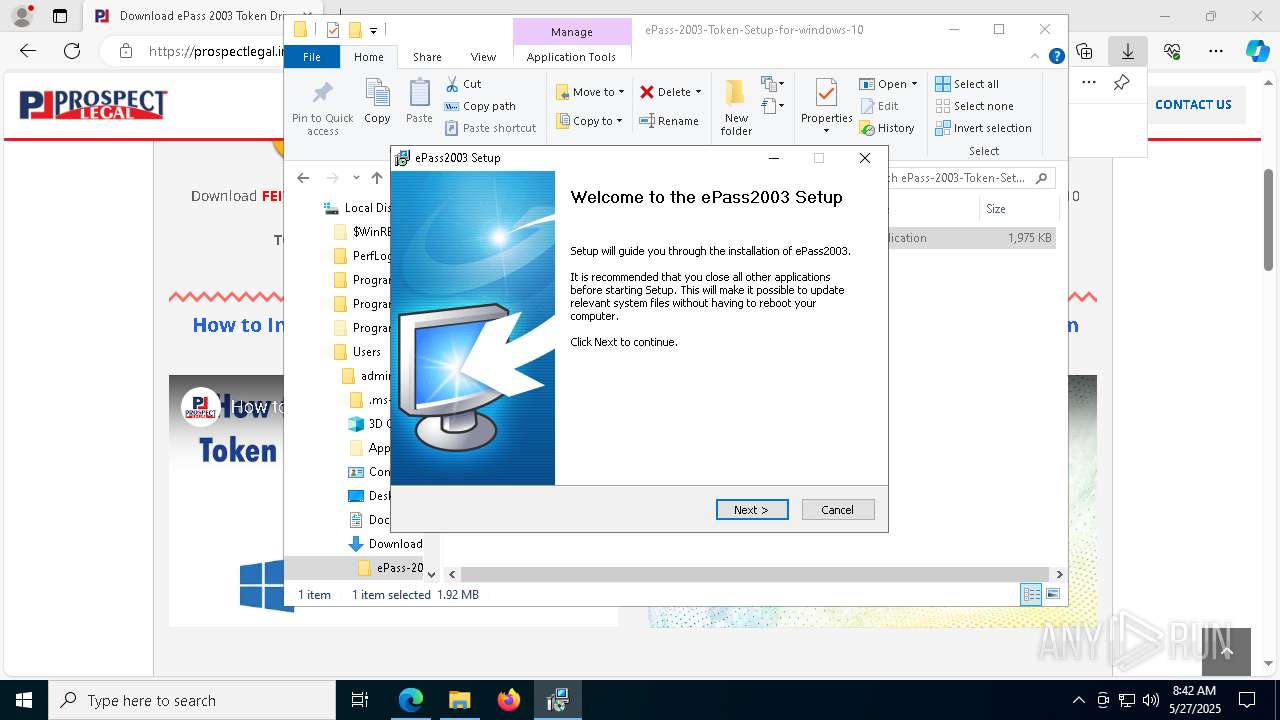Click the Properties icon
The height and width of the screenshot is (720, 1280).
coord(826,93)
